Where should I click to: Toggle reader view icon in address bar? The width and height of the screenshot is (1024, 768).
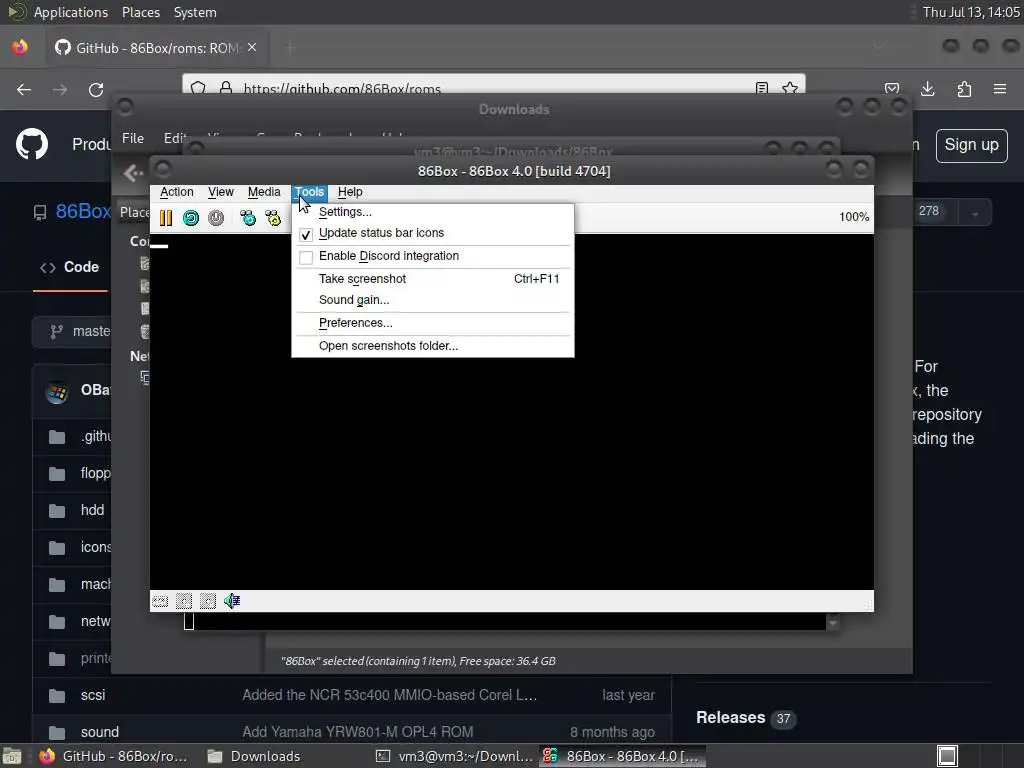pos(761,88)
